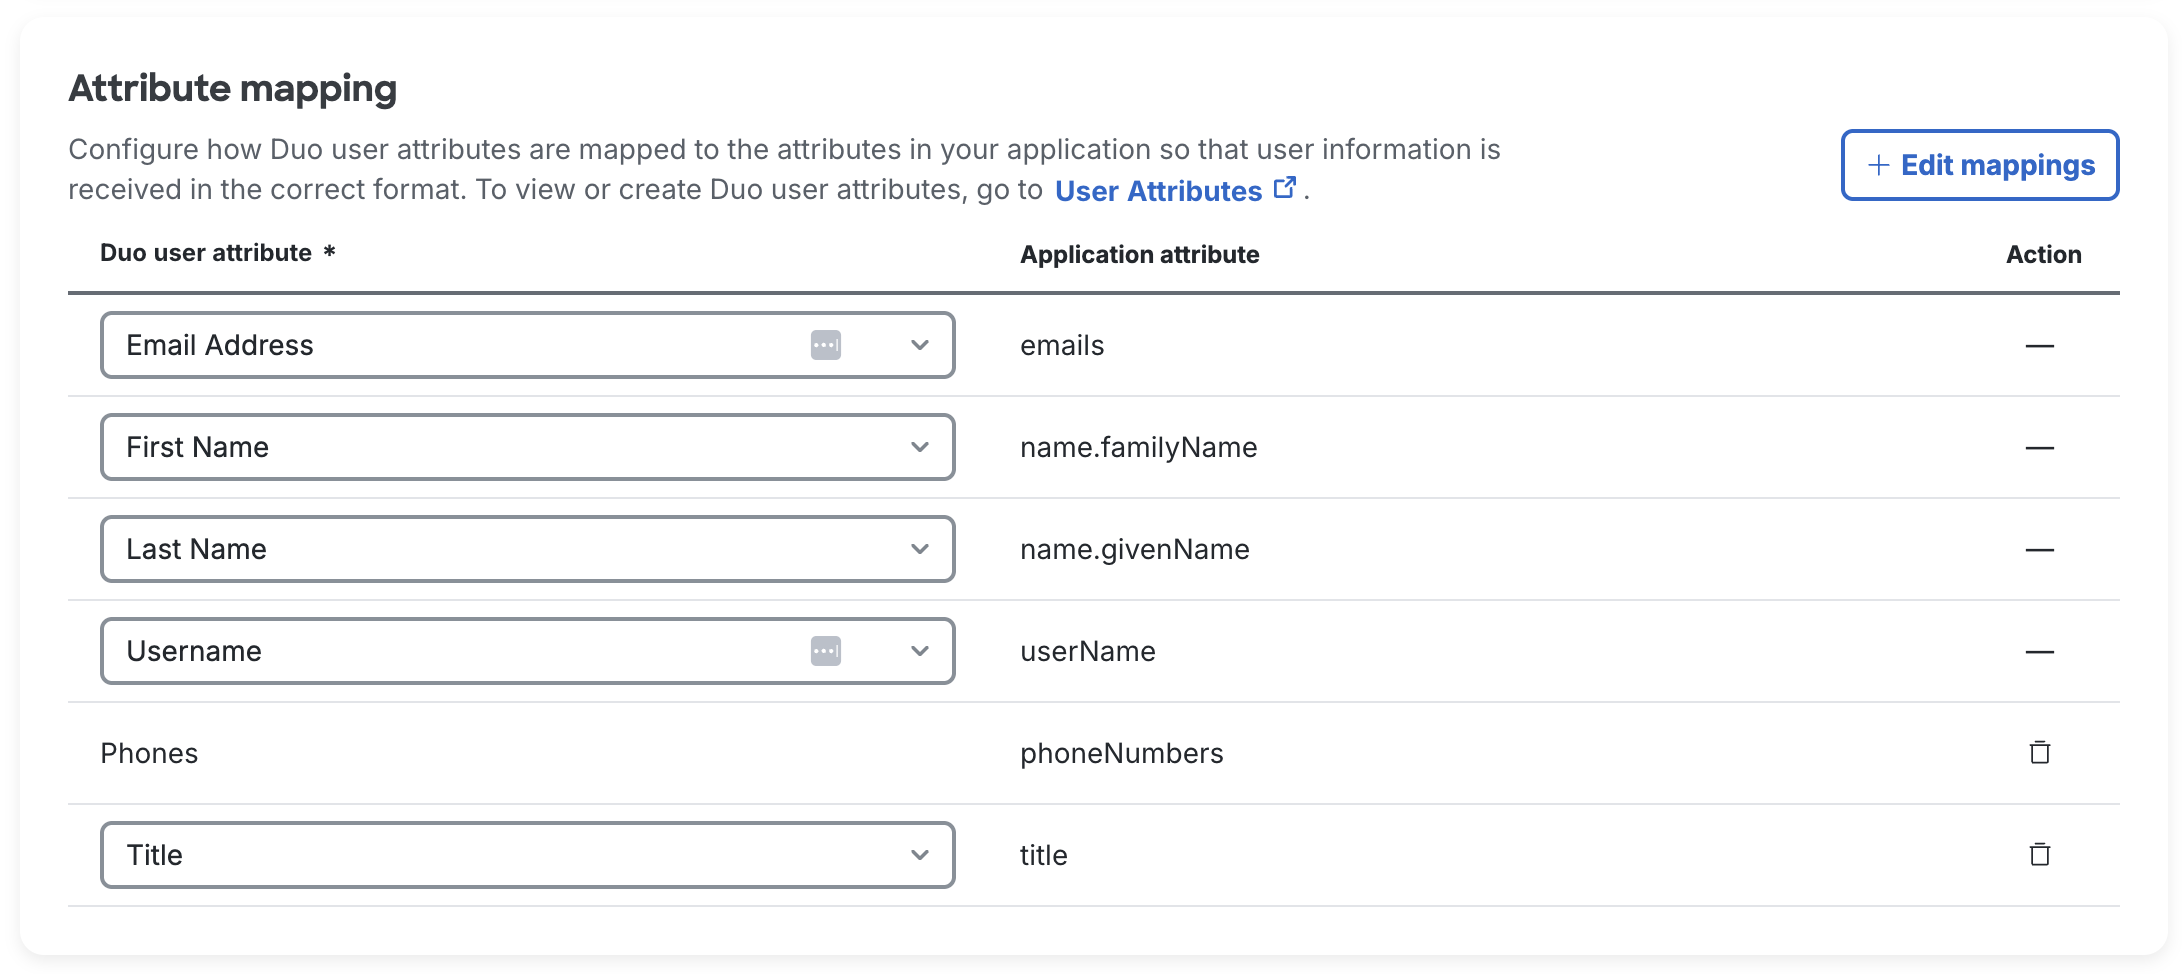Click the name.familyName application attribute
2182x974 pixels.
(x=1138, y=447)
